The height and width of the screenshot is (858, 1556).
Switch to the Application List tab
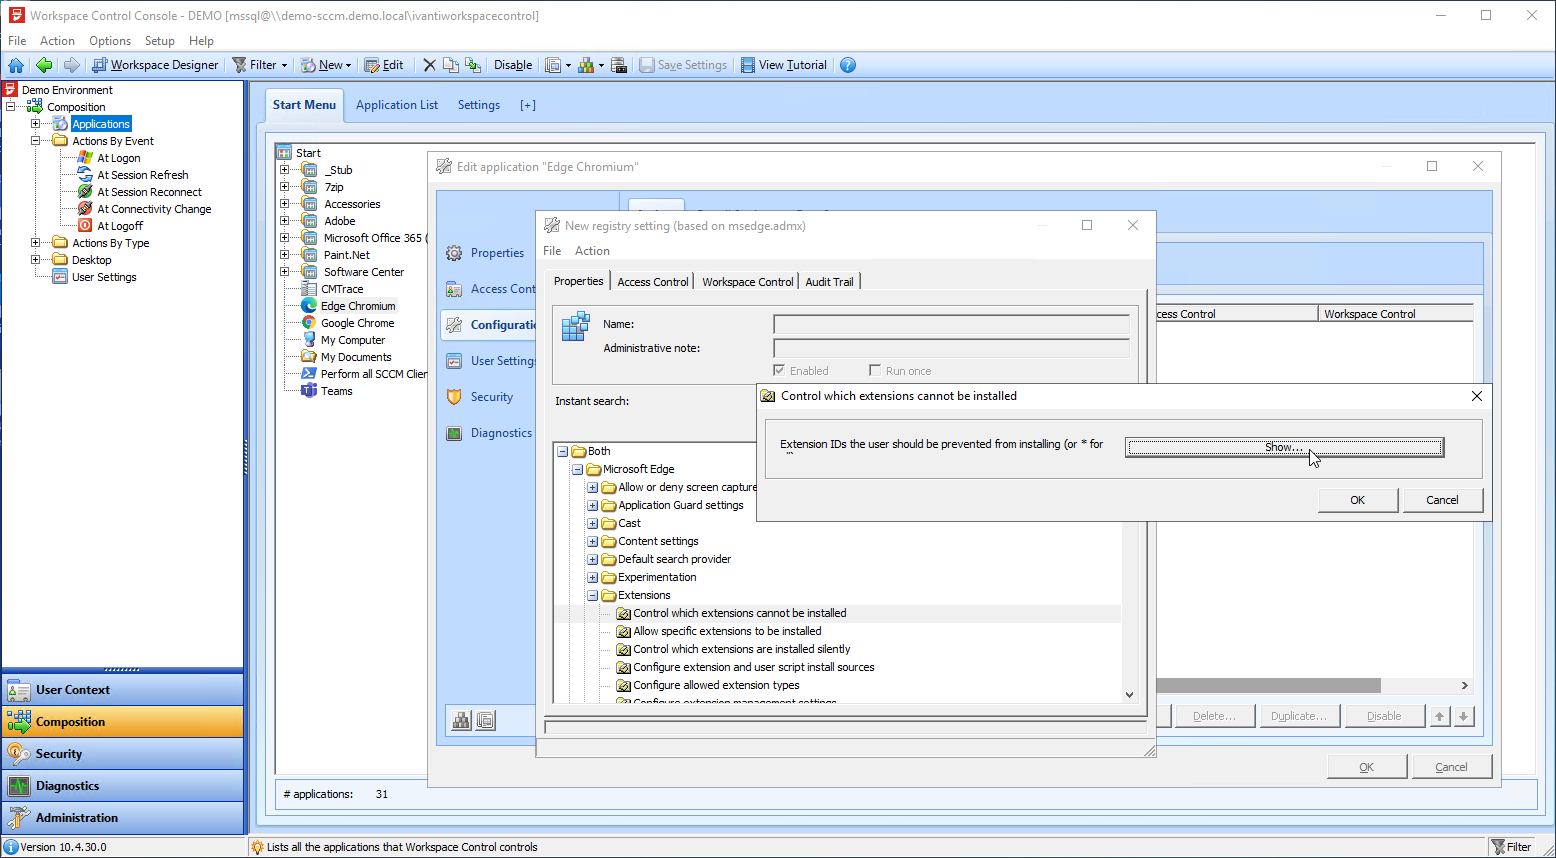point(397,105)
